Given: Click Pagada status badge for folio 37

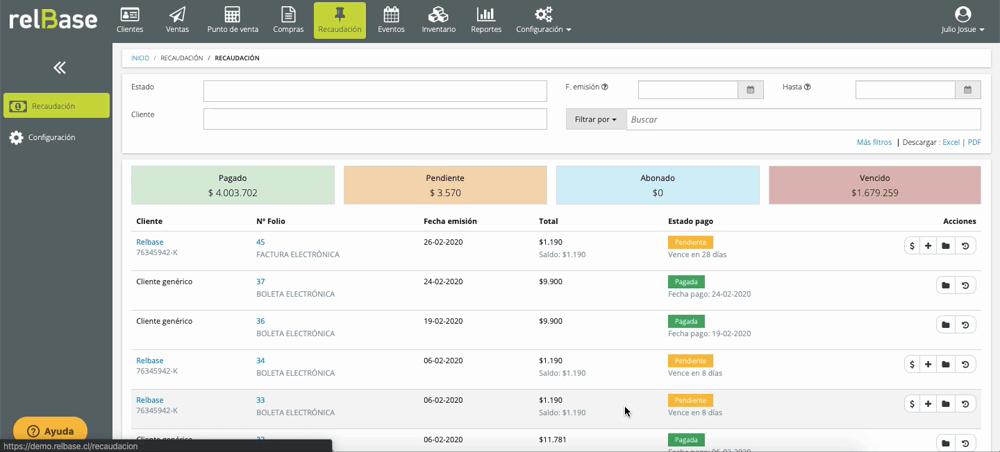Looking at the screenshot, I should tap(686, 282).
